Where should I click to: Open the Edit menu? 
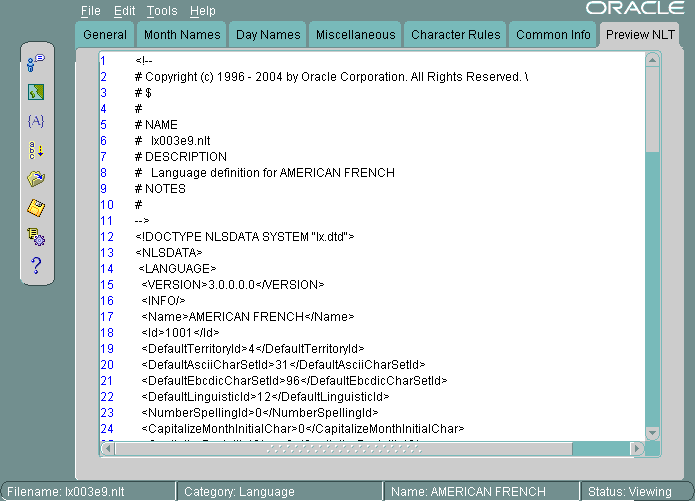pyautogui.click(x=124, y=11)
